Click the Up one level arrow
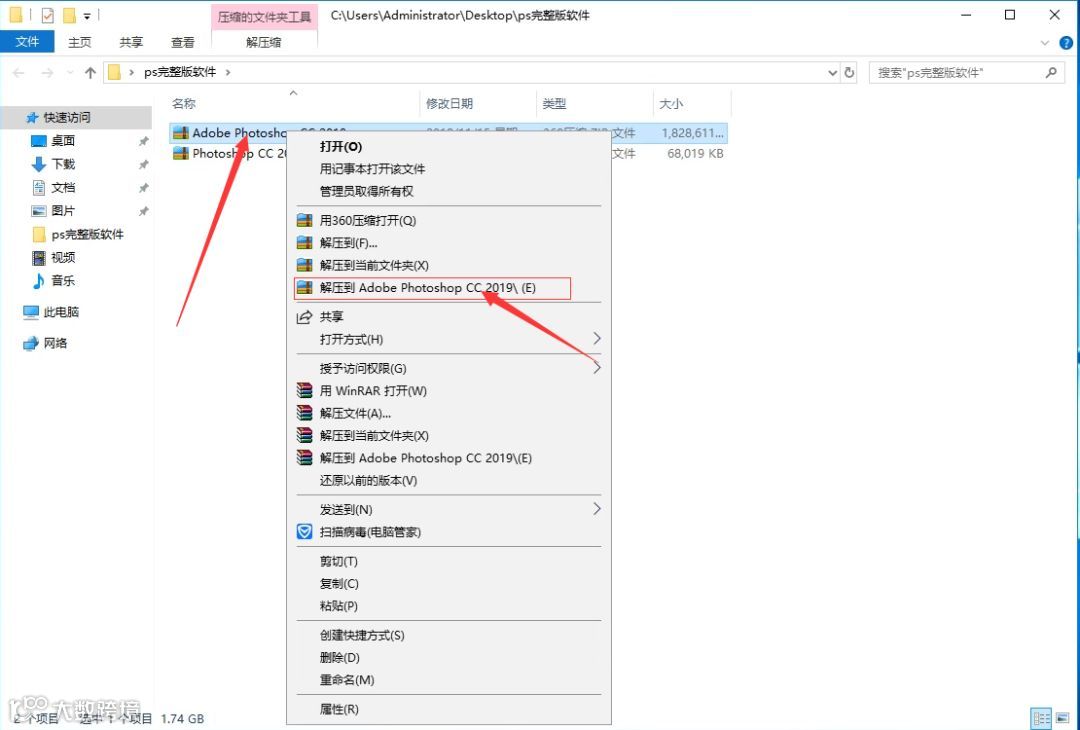Image resolution: width=1080 pixels, height=730 pixels. point(90,72)
